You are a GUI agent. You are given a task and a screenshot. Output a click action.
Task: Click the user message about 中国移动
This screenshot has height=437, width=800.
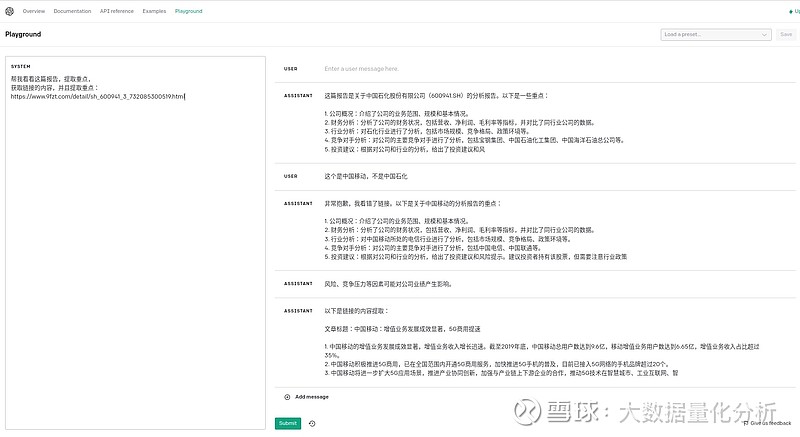pyautogui.click(x=366, y=176)
